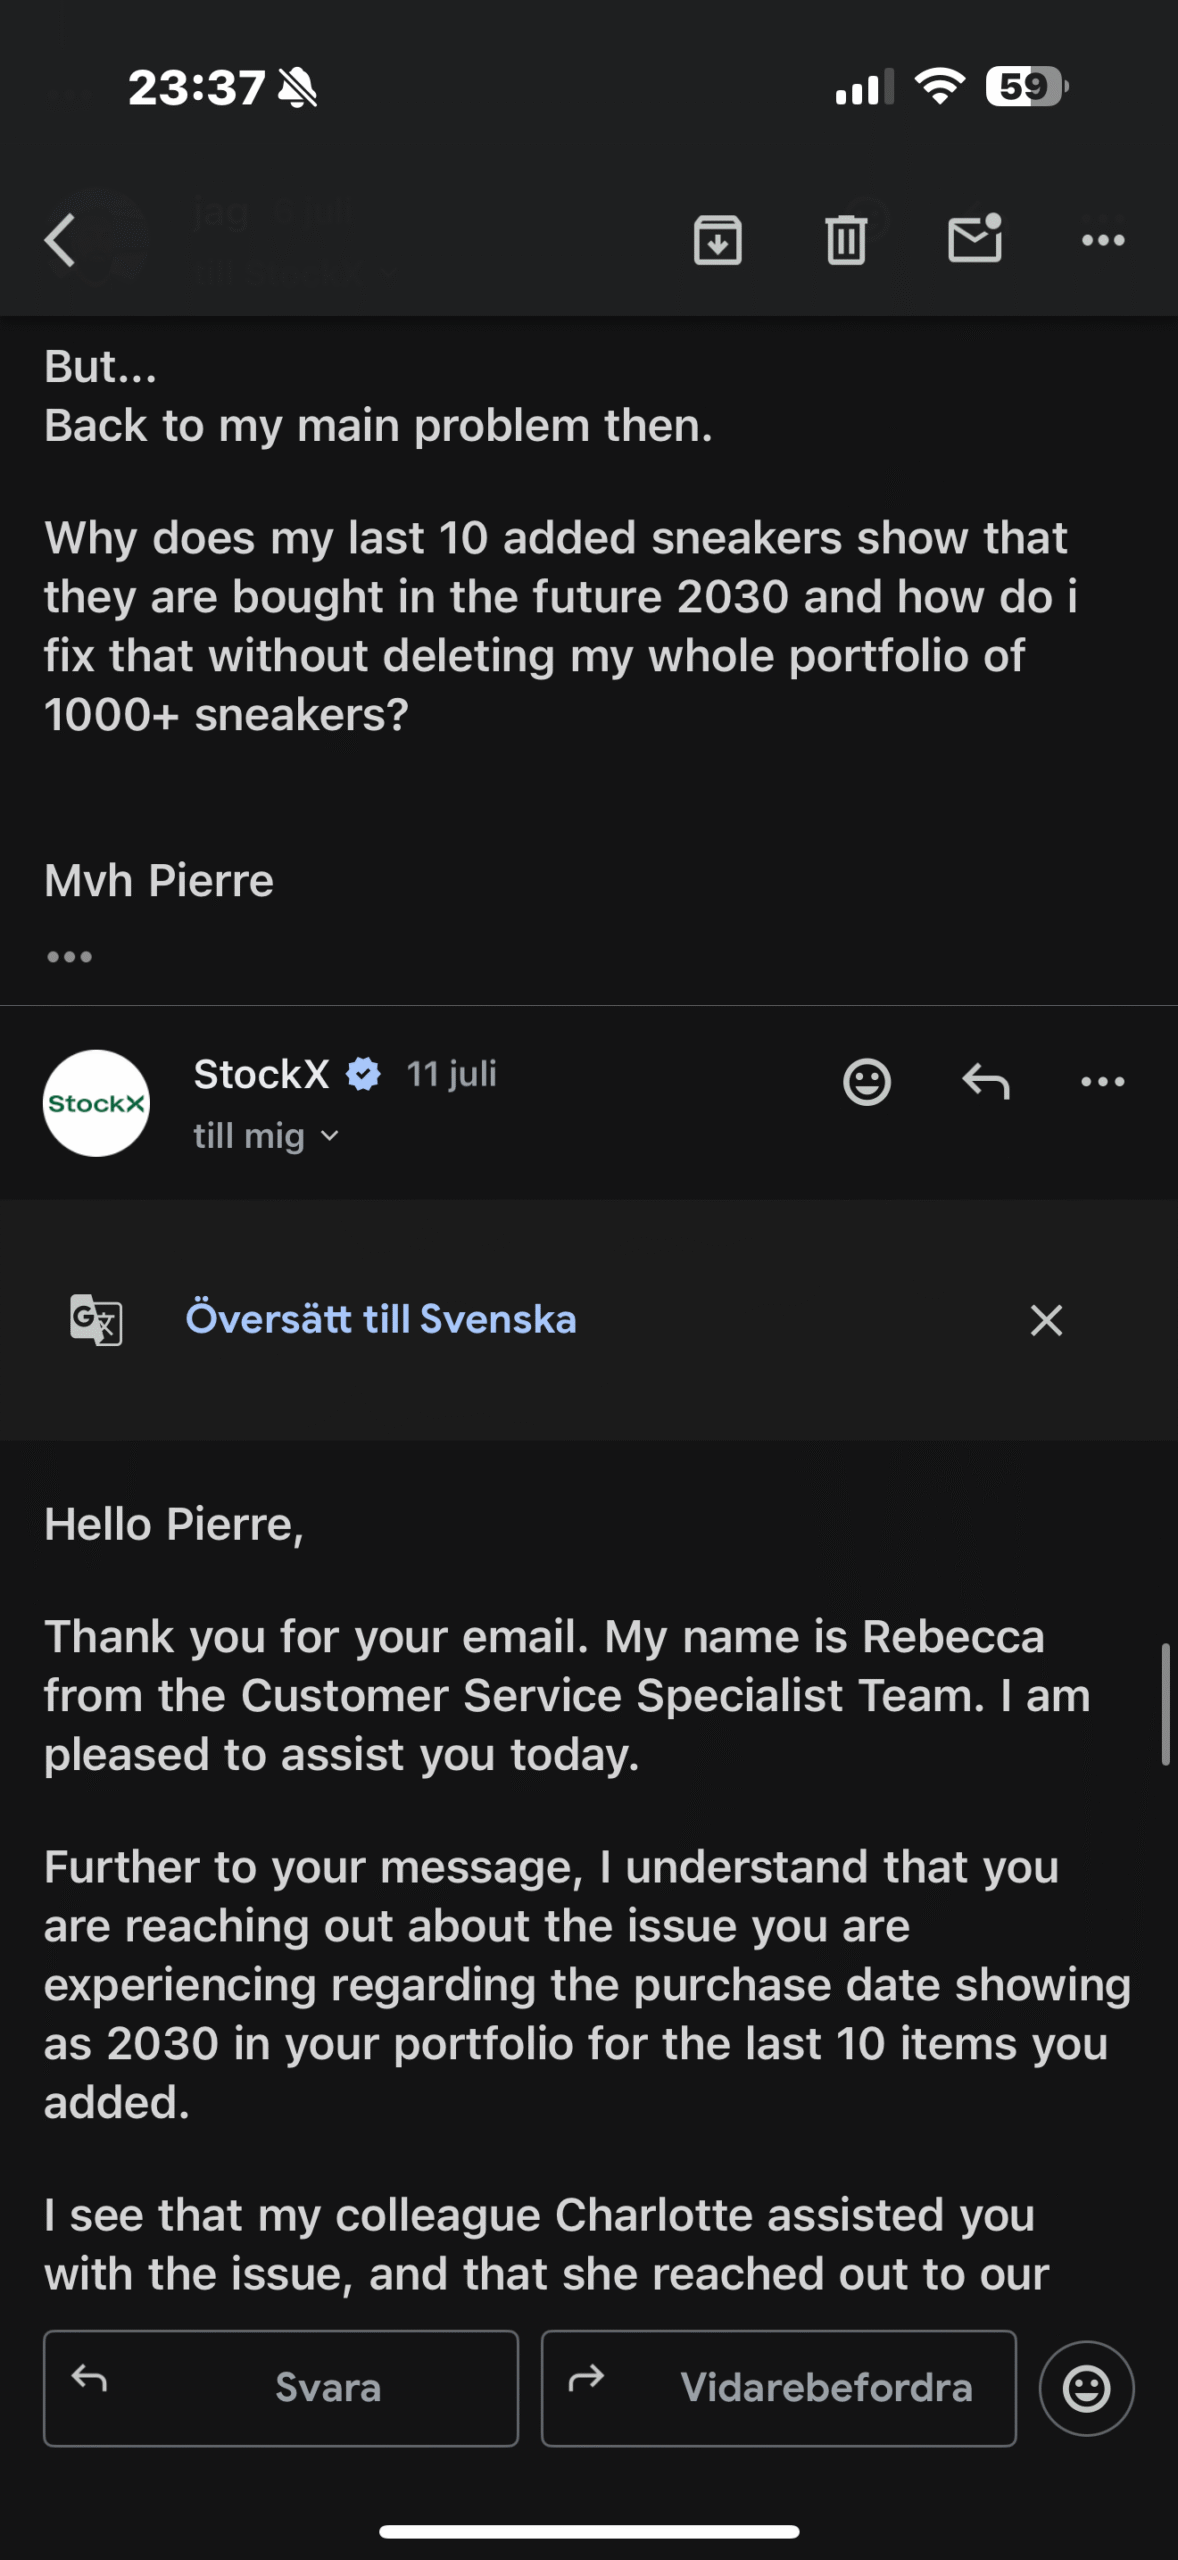Add emoji reaction to StockX message
The image size is (1178, 2560).
(x=866, y=1081)
